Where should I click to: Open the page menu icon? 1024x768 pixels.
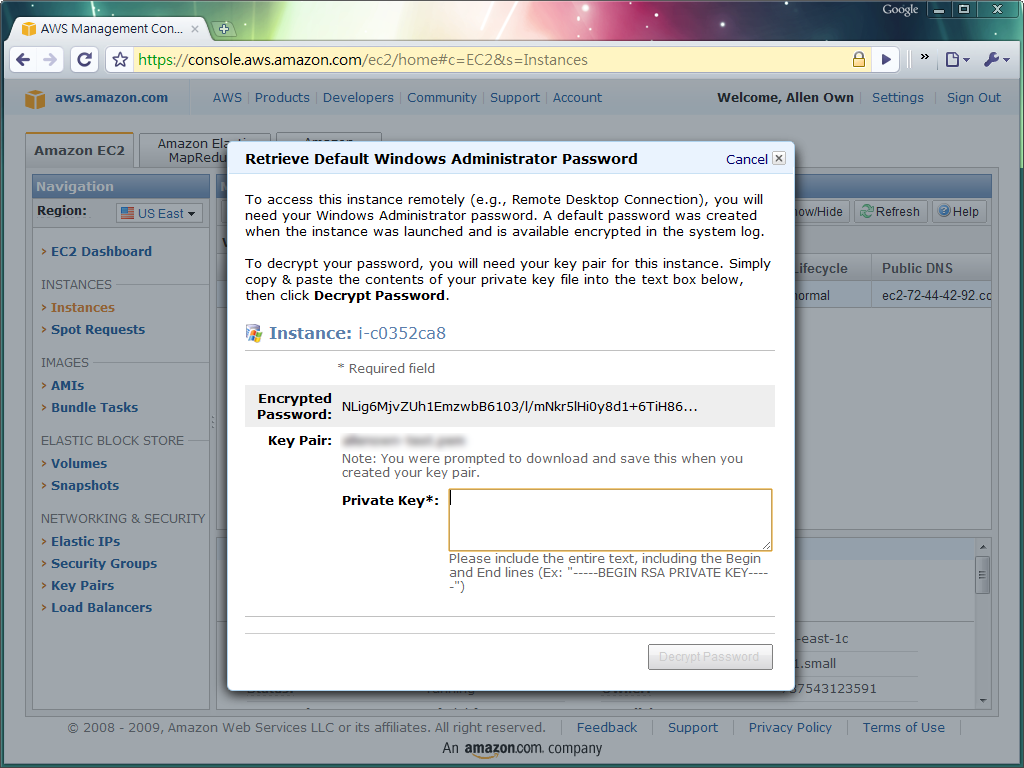957,60
